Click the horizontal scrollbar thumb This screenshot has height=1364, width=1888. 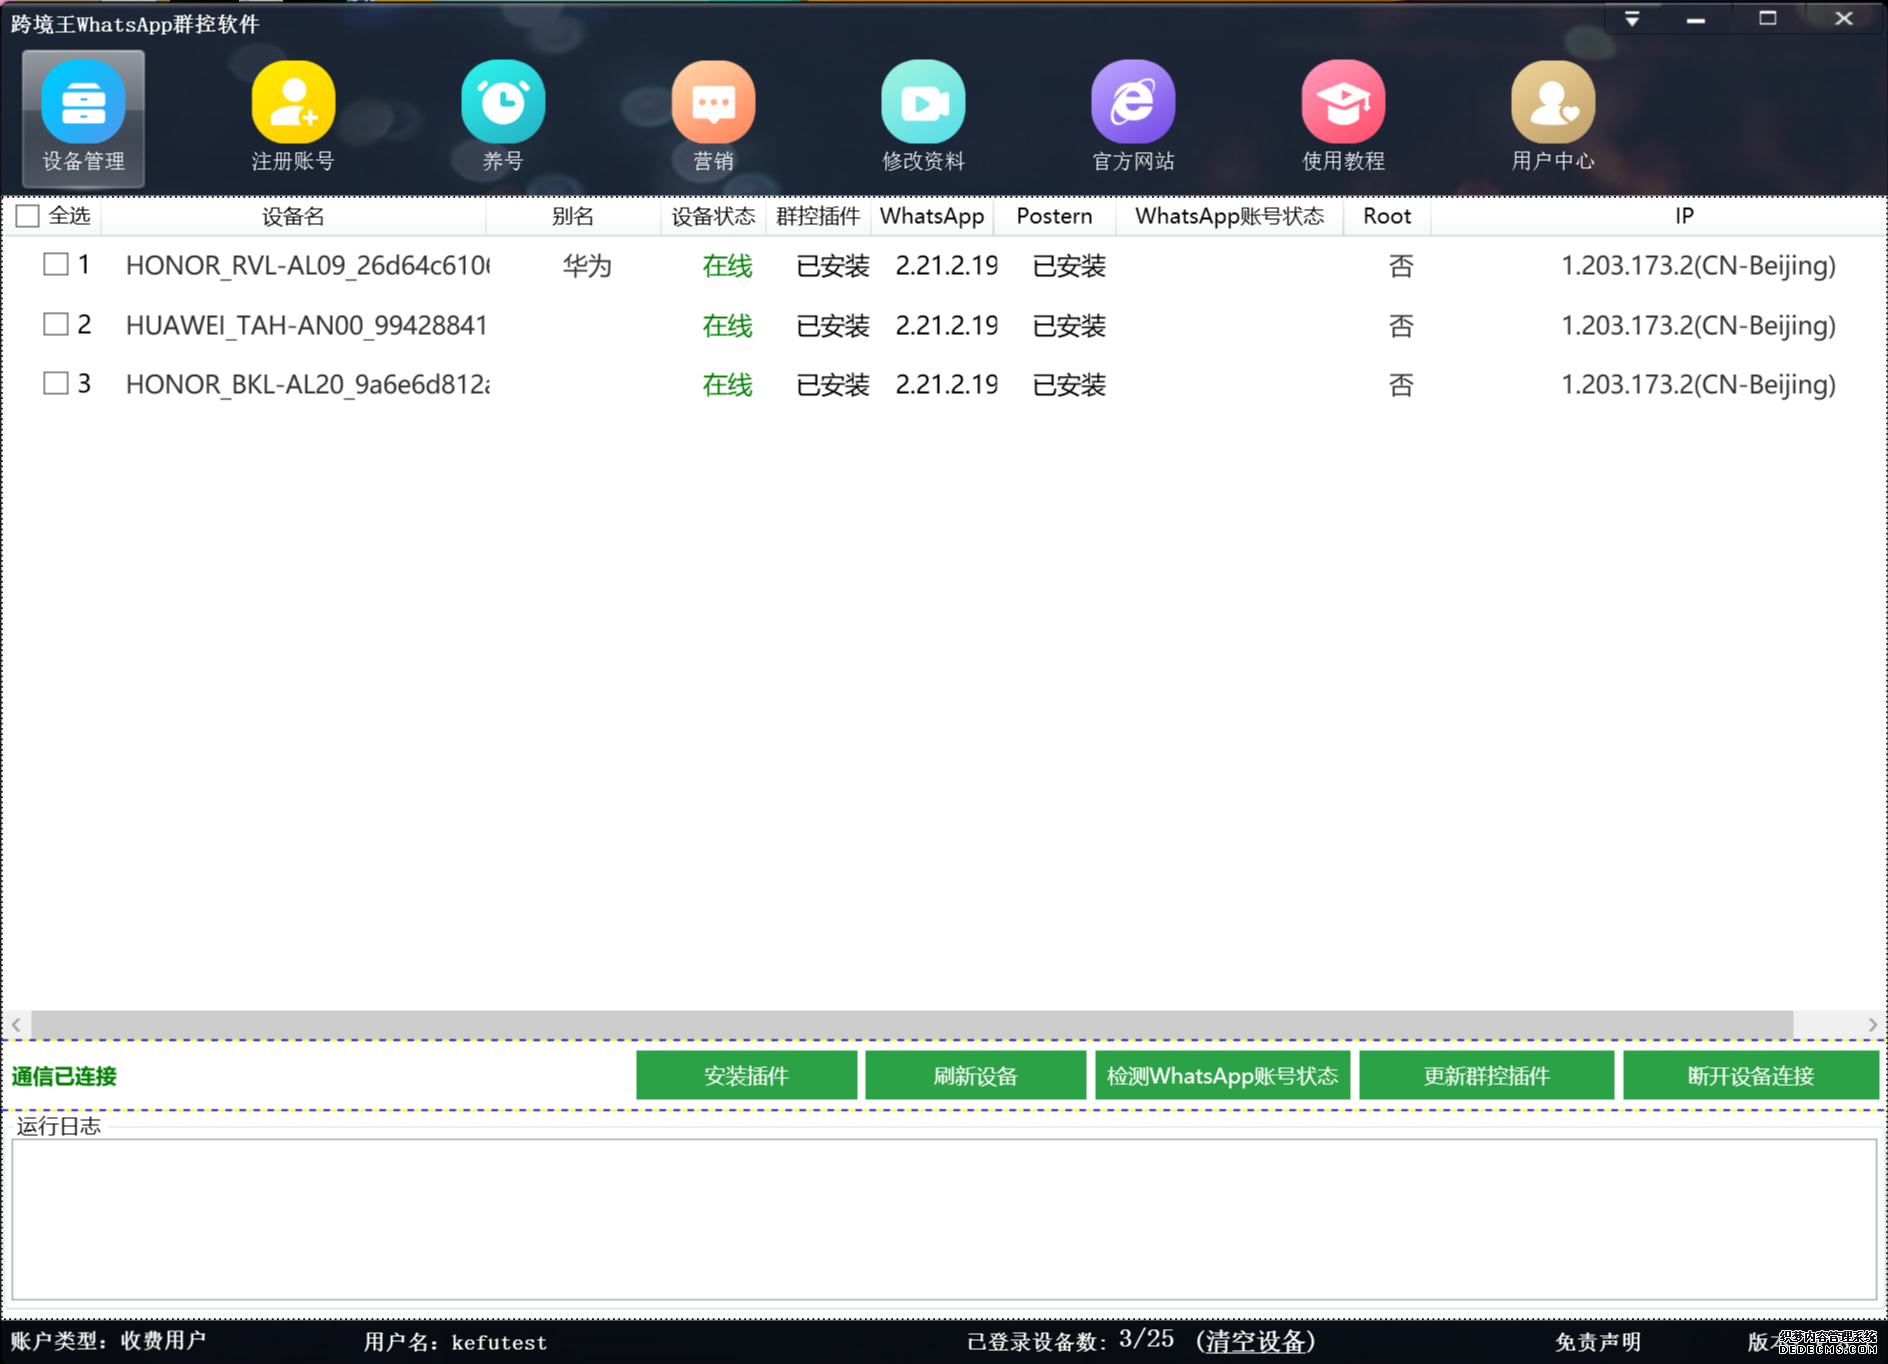pos(912,1025)
